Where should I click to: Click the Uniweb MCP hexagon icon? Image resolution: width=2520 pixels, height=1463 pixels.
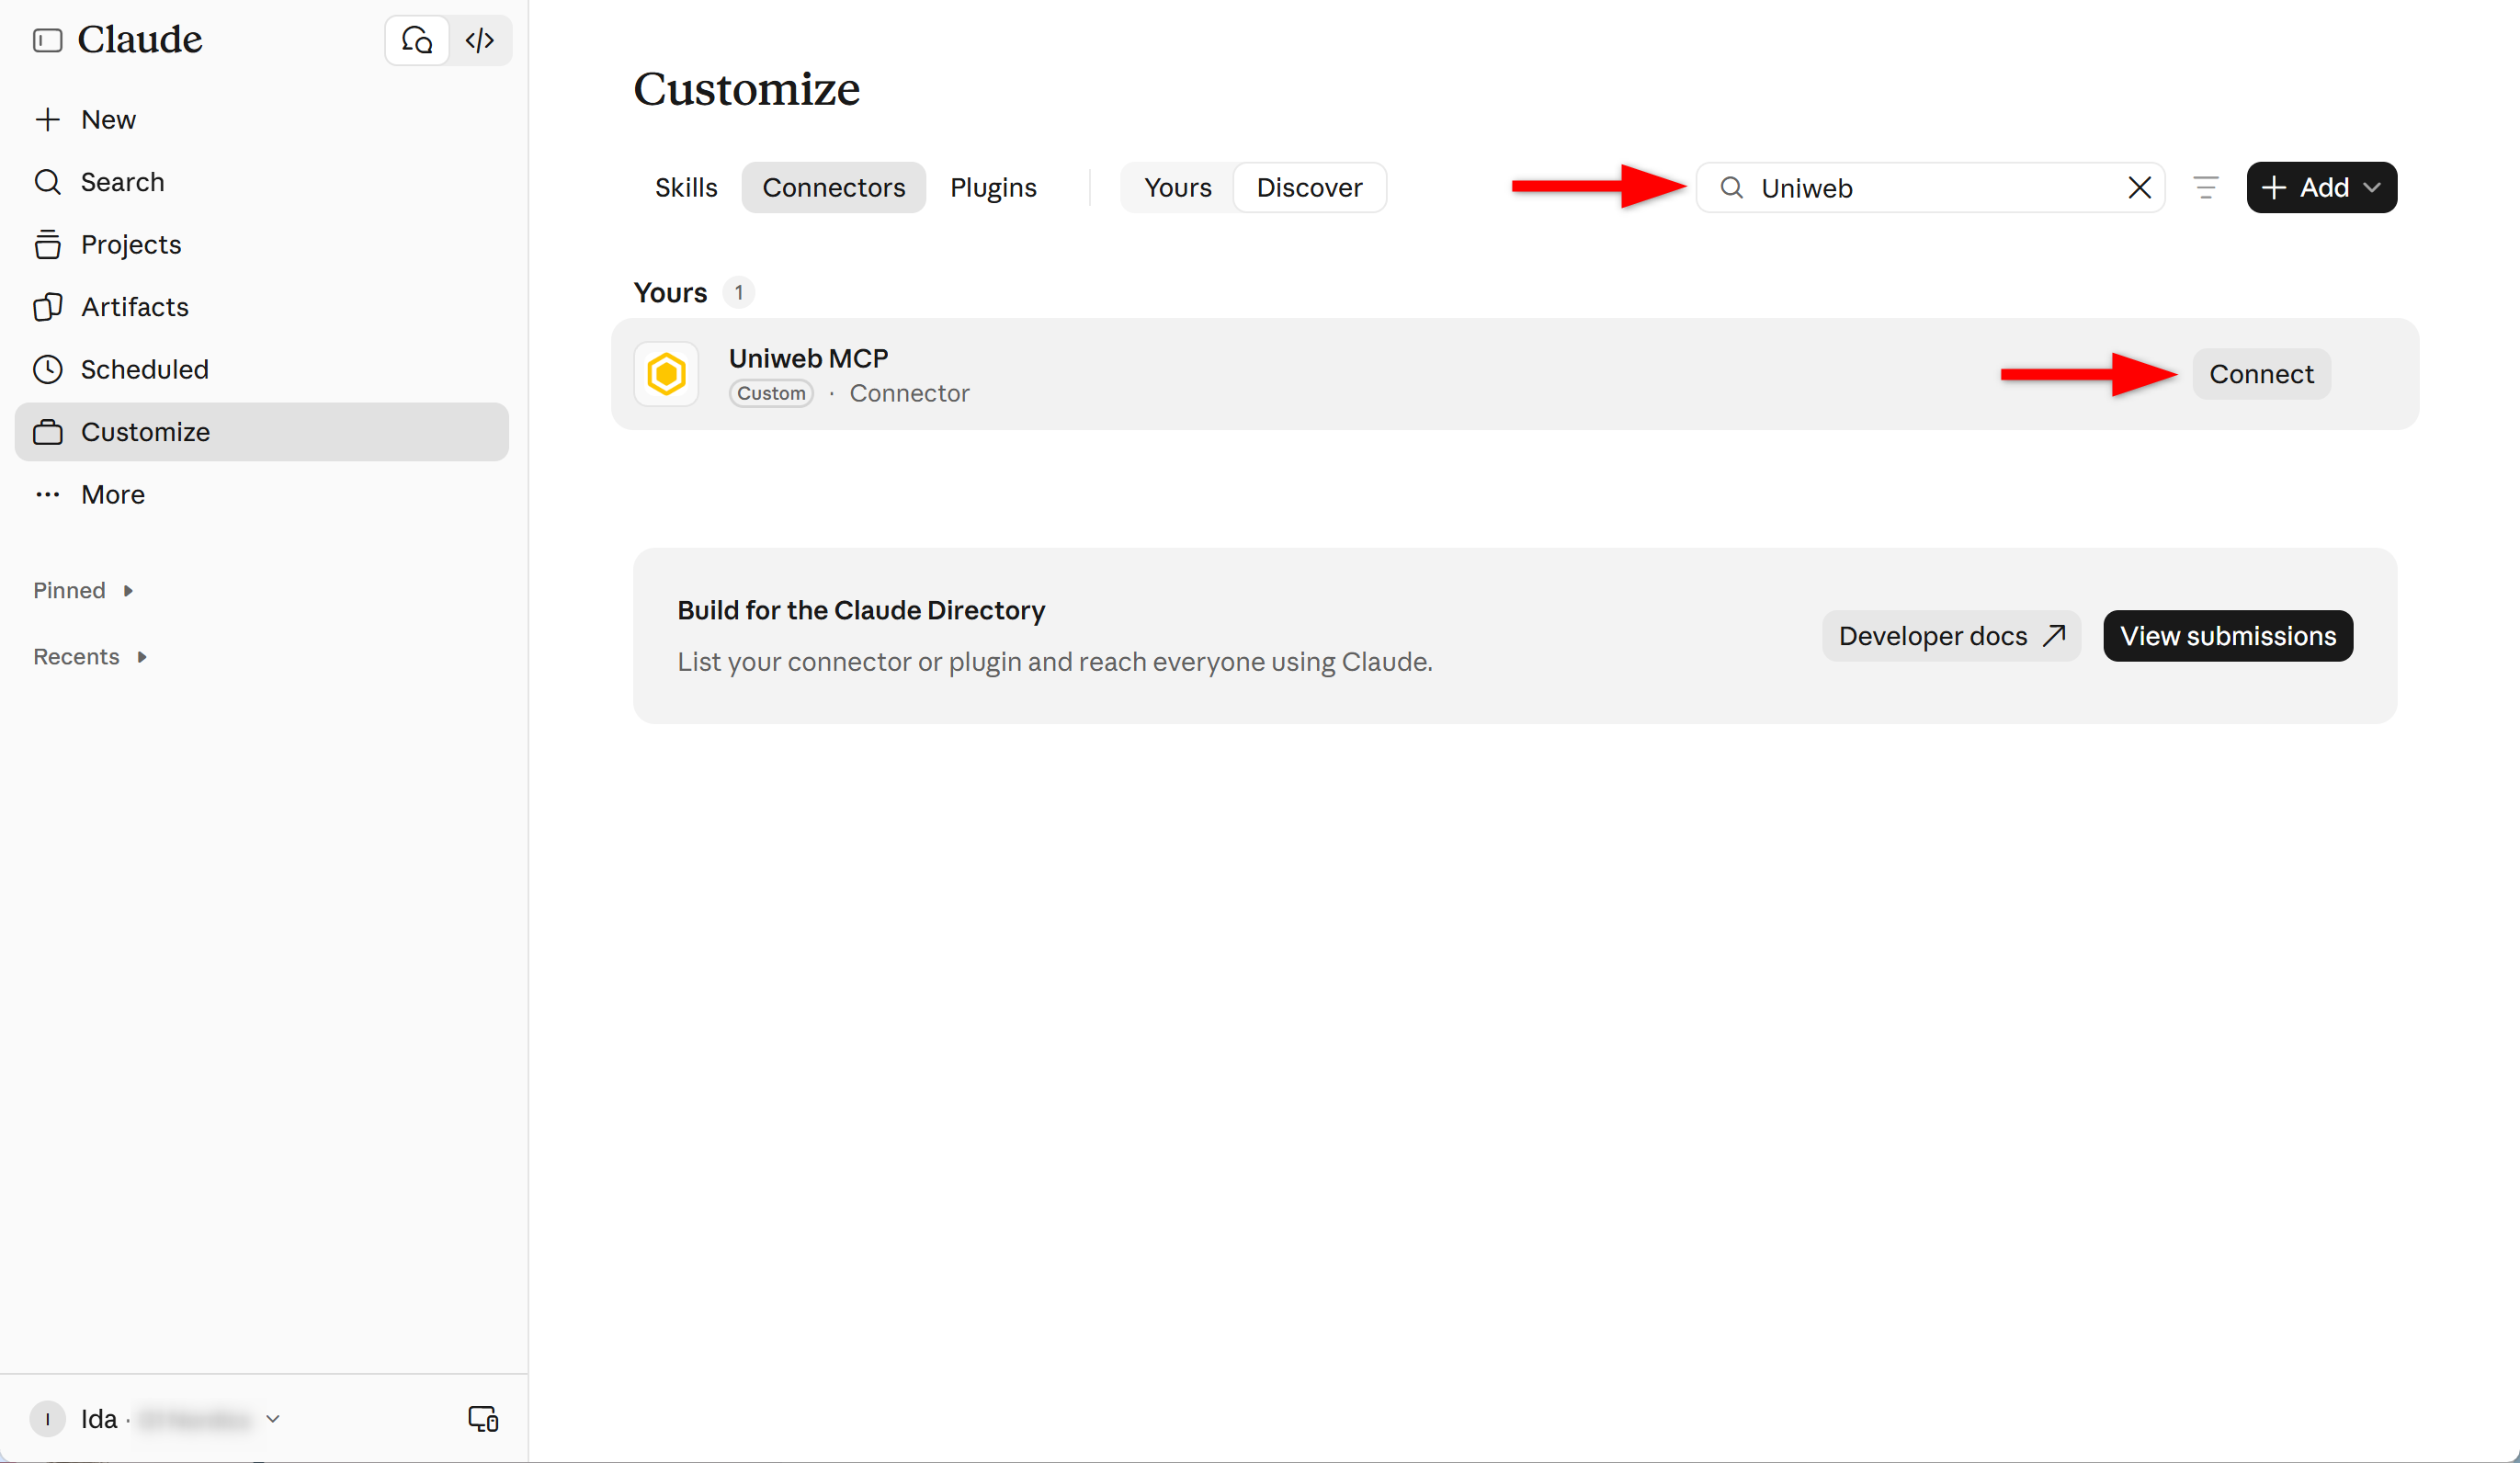(x=666, y=375)
